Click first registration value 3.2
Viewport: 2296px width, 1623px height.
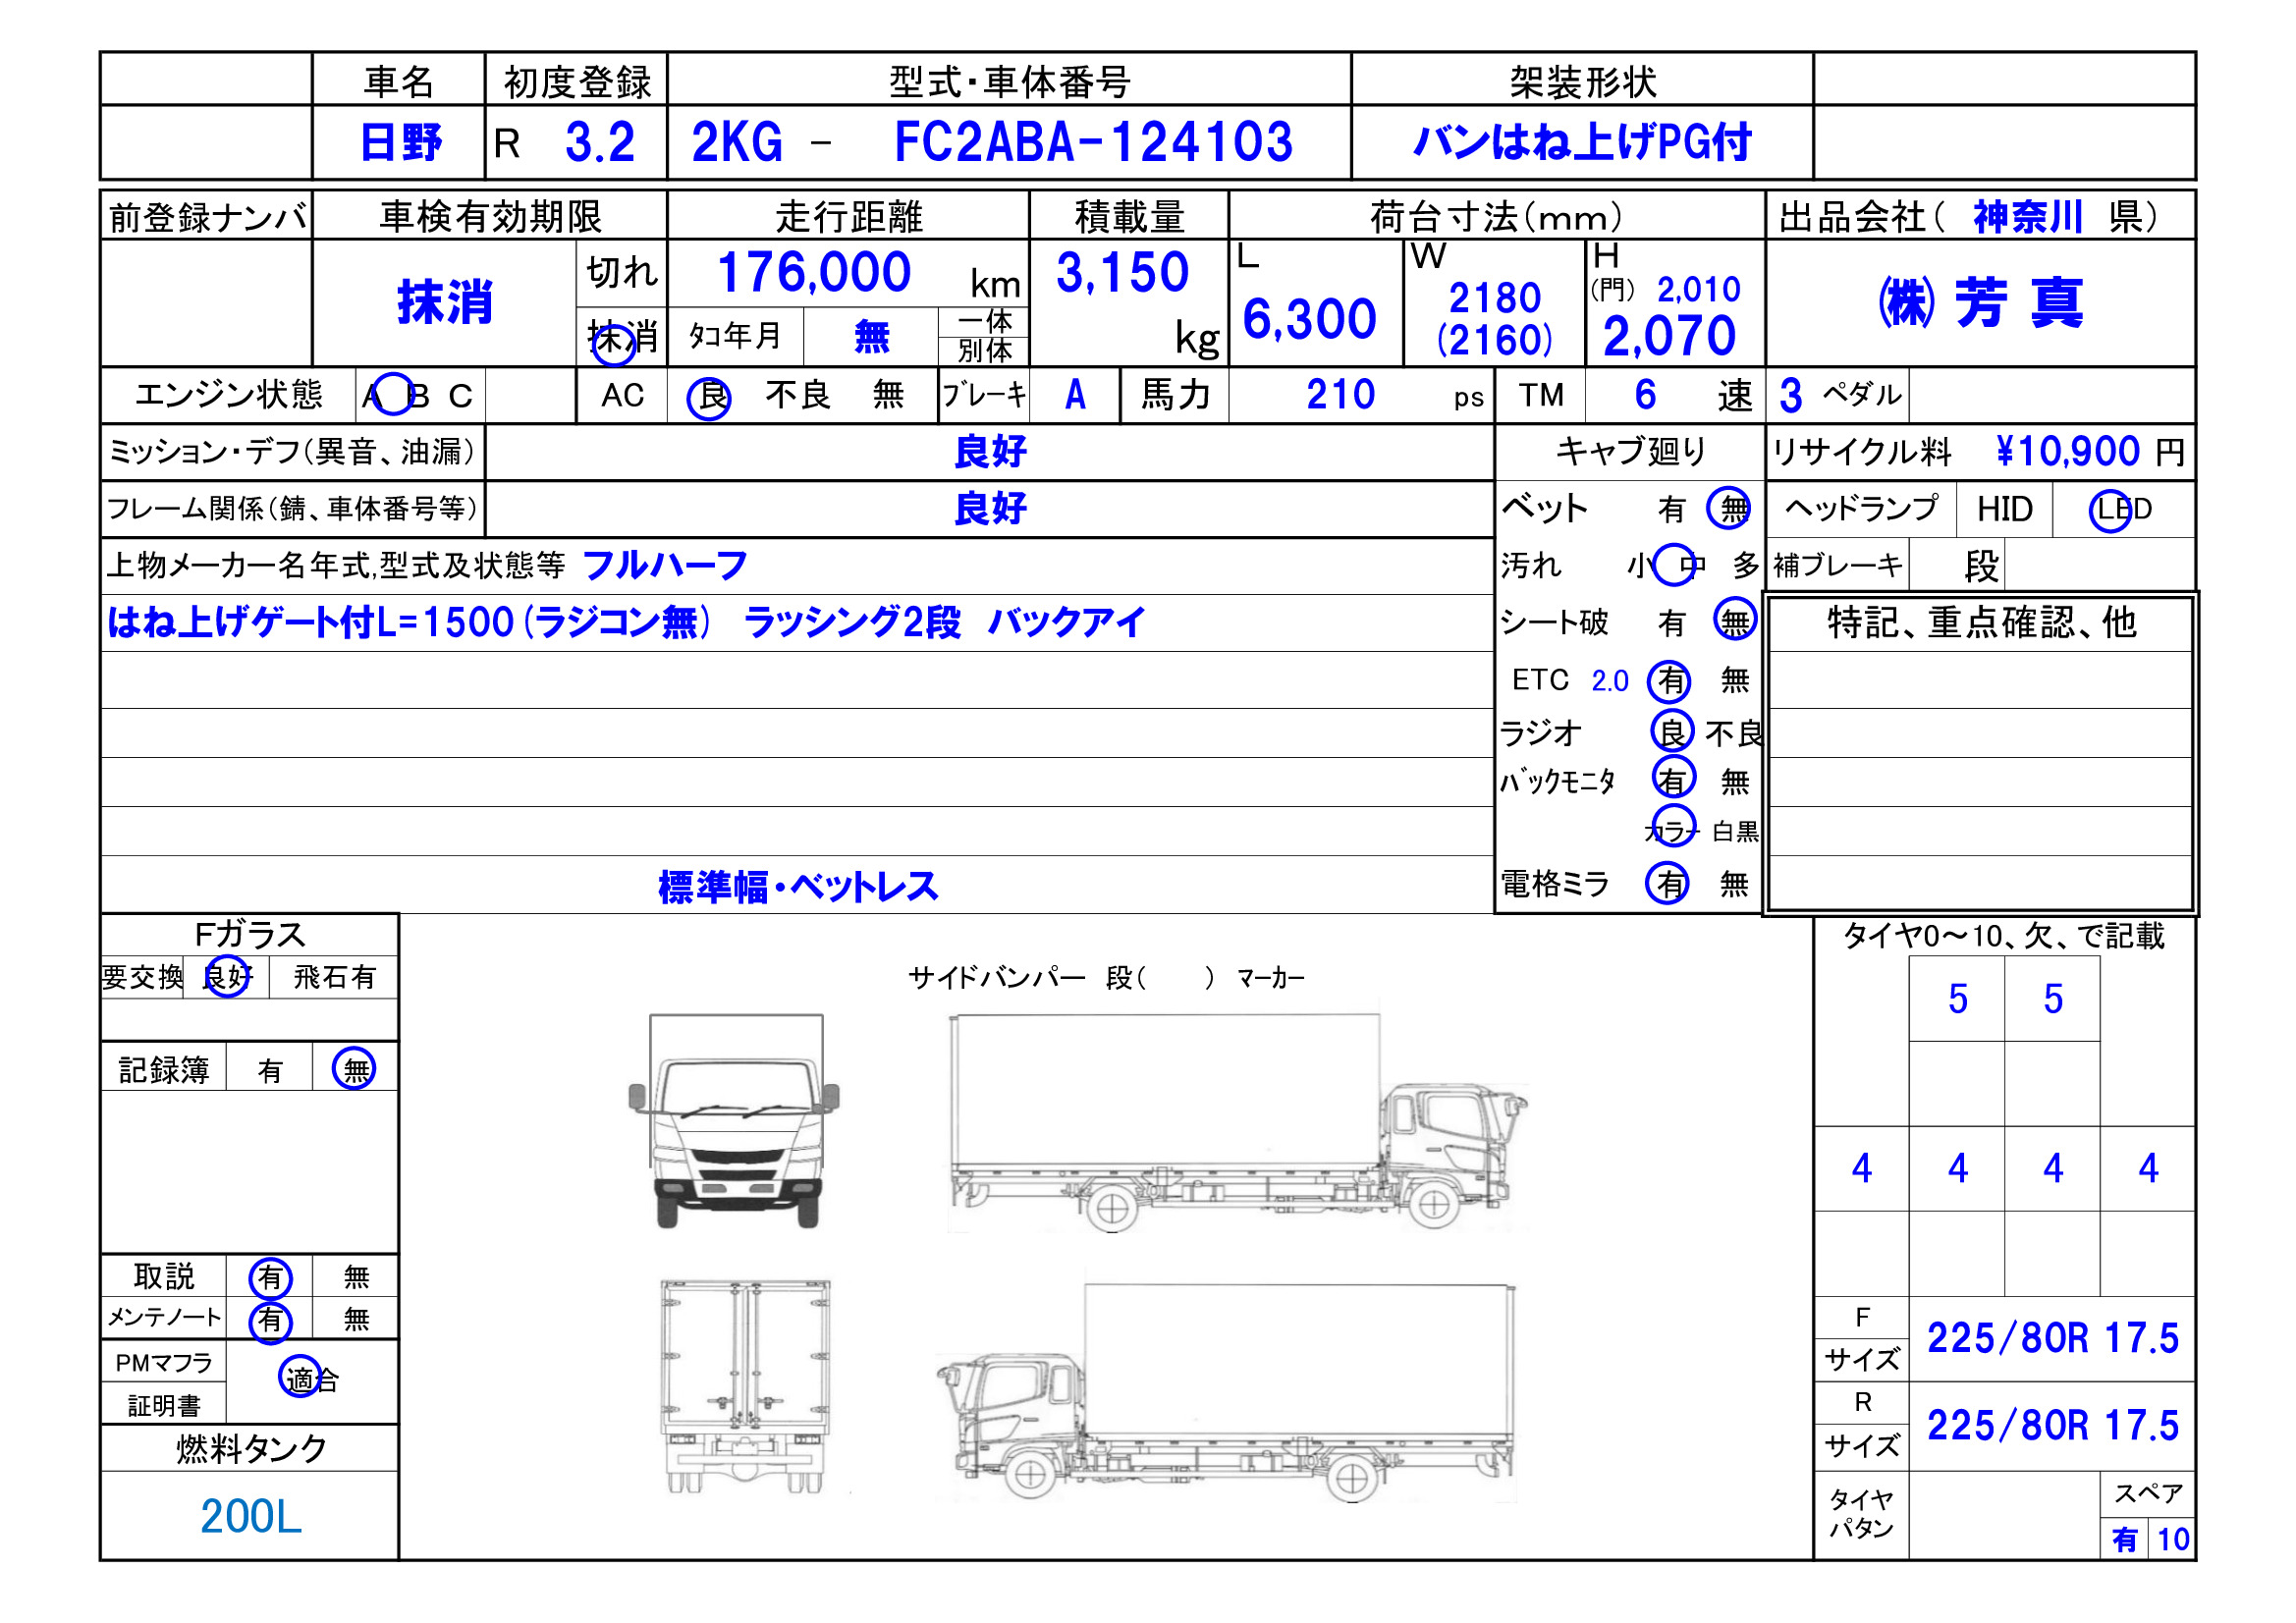(x=600, y=142)
